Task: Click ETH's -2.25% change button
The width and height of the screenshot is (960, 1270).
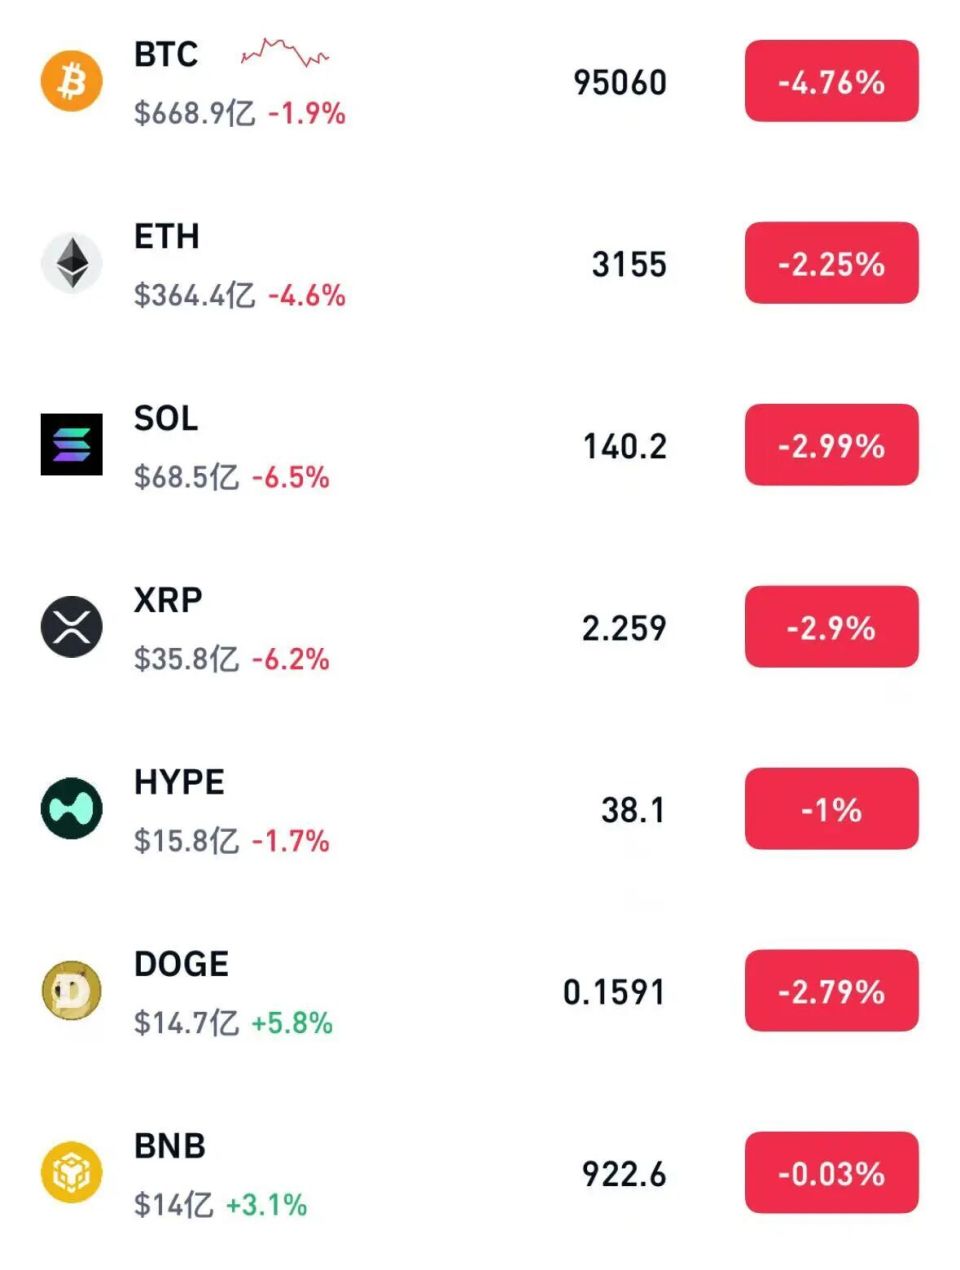Action: point(831,263)
